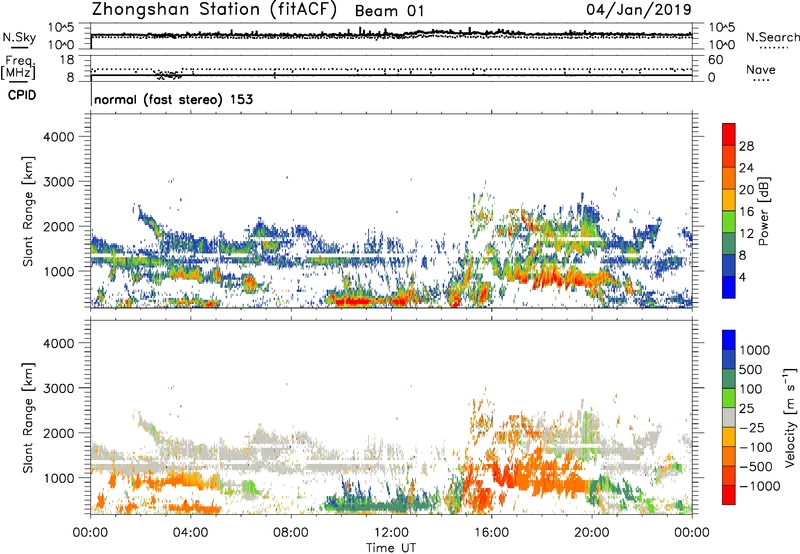Select the 'N.Sky' legend label
This screenshot has width=800, height=554.
coord(19,37)
